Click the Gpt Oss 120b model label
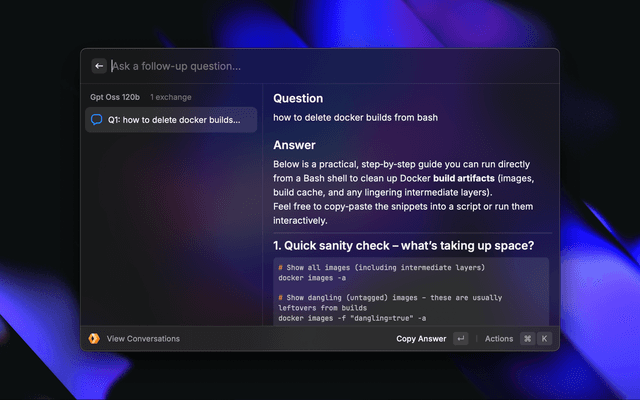This screenshot has height=400, width=640. coord(115,97)
